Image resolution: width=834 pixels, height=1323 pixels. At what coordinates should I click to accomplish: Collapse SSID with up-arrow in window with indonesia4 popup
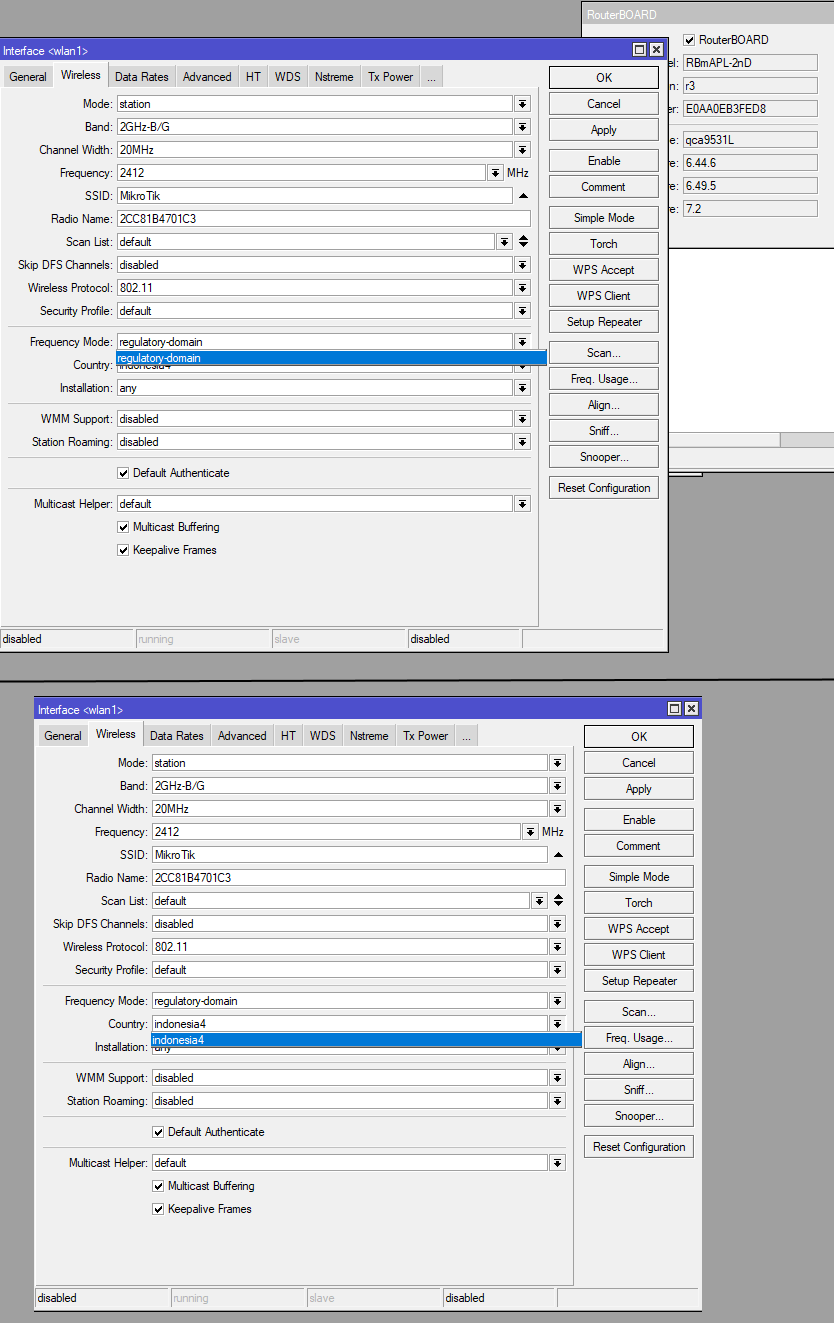558,855
